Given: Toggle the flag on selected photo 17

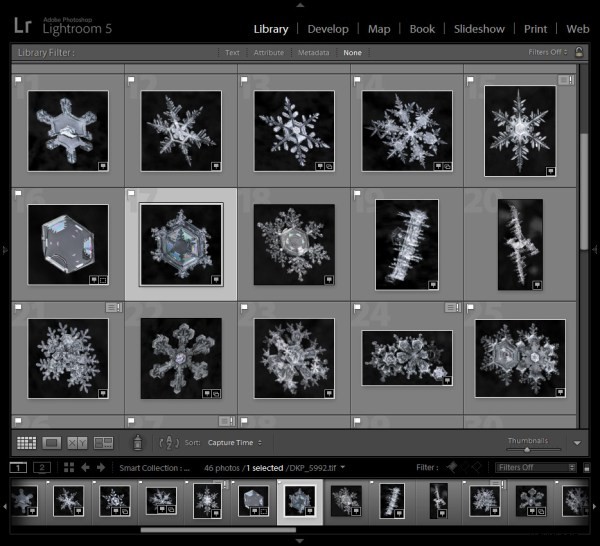Looking at the screenshot, I should (131, 193).
